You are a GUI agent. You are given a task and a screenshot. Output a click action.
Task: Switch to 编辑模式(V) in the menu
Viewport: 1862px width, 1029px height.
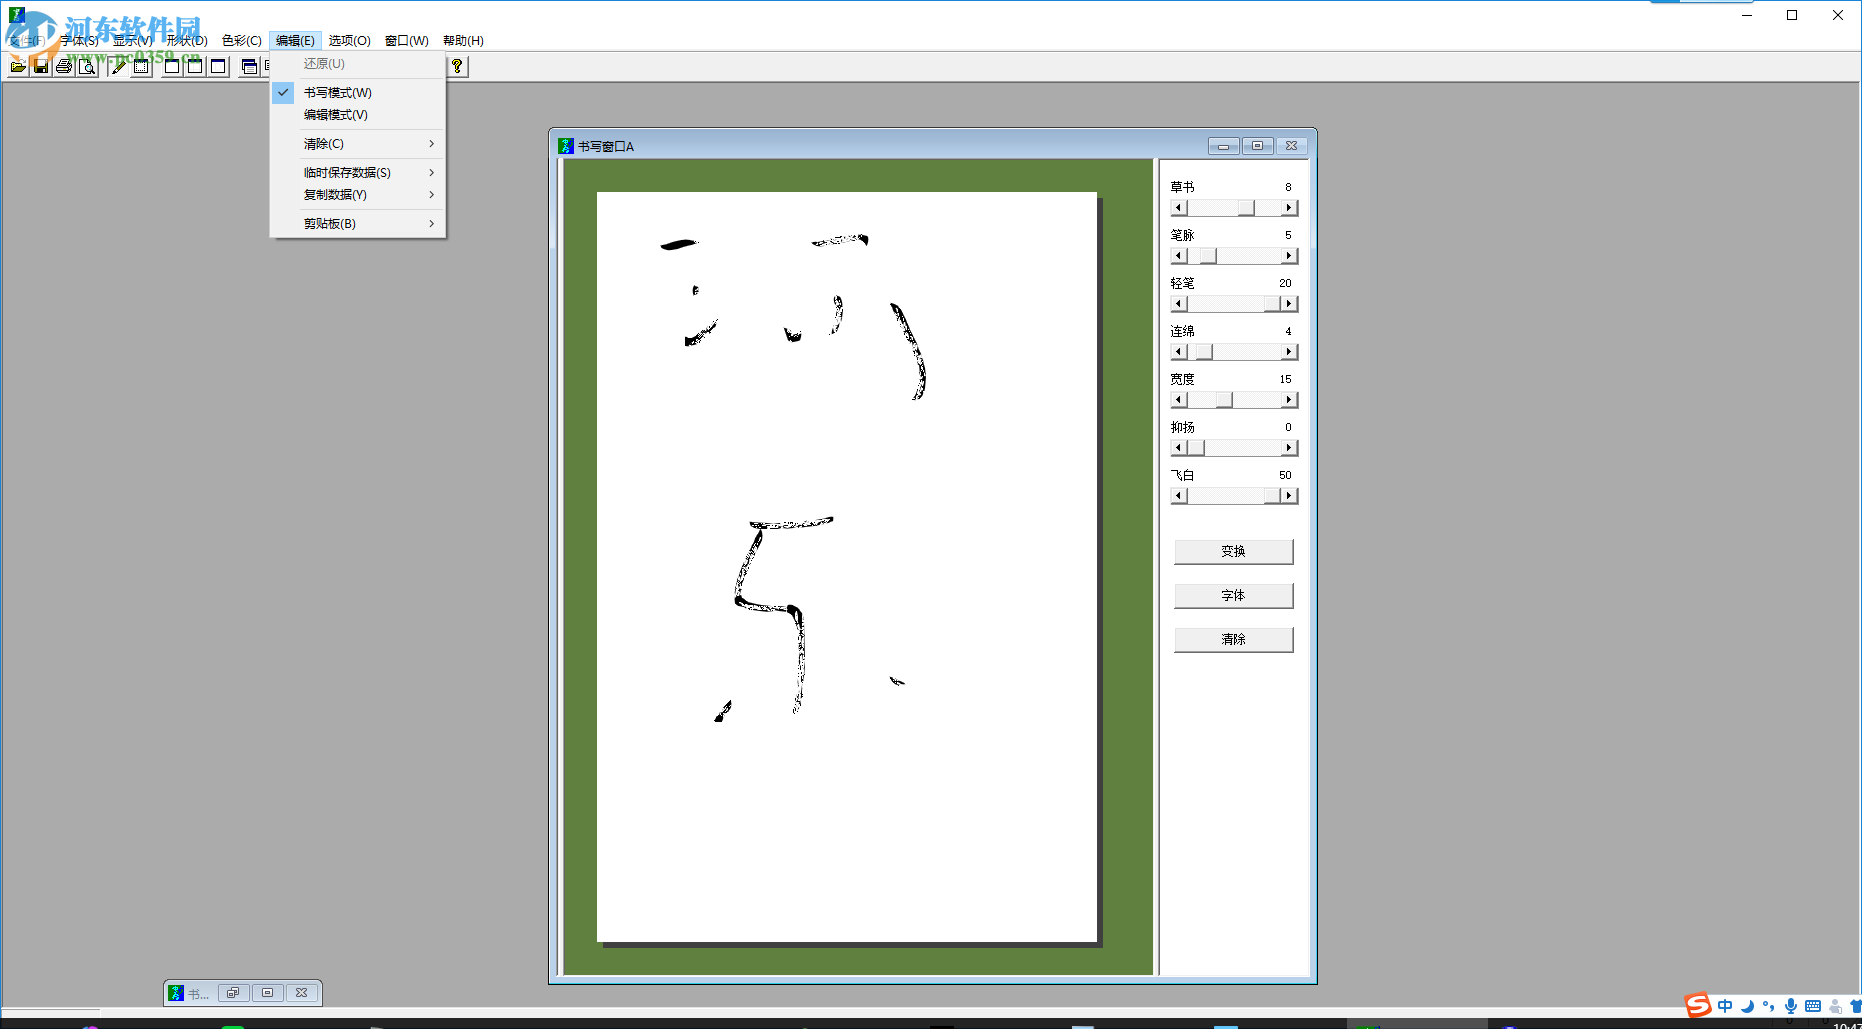point(357,115)
